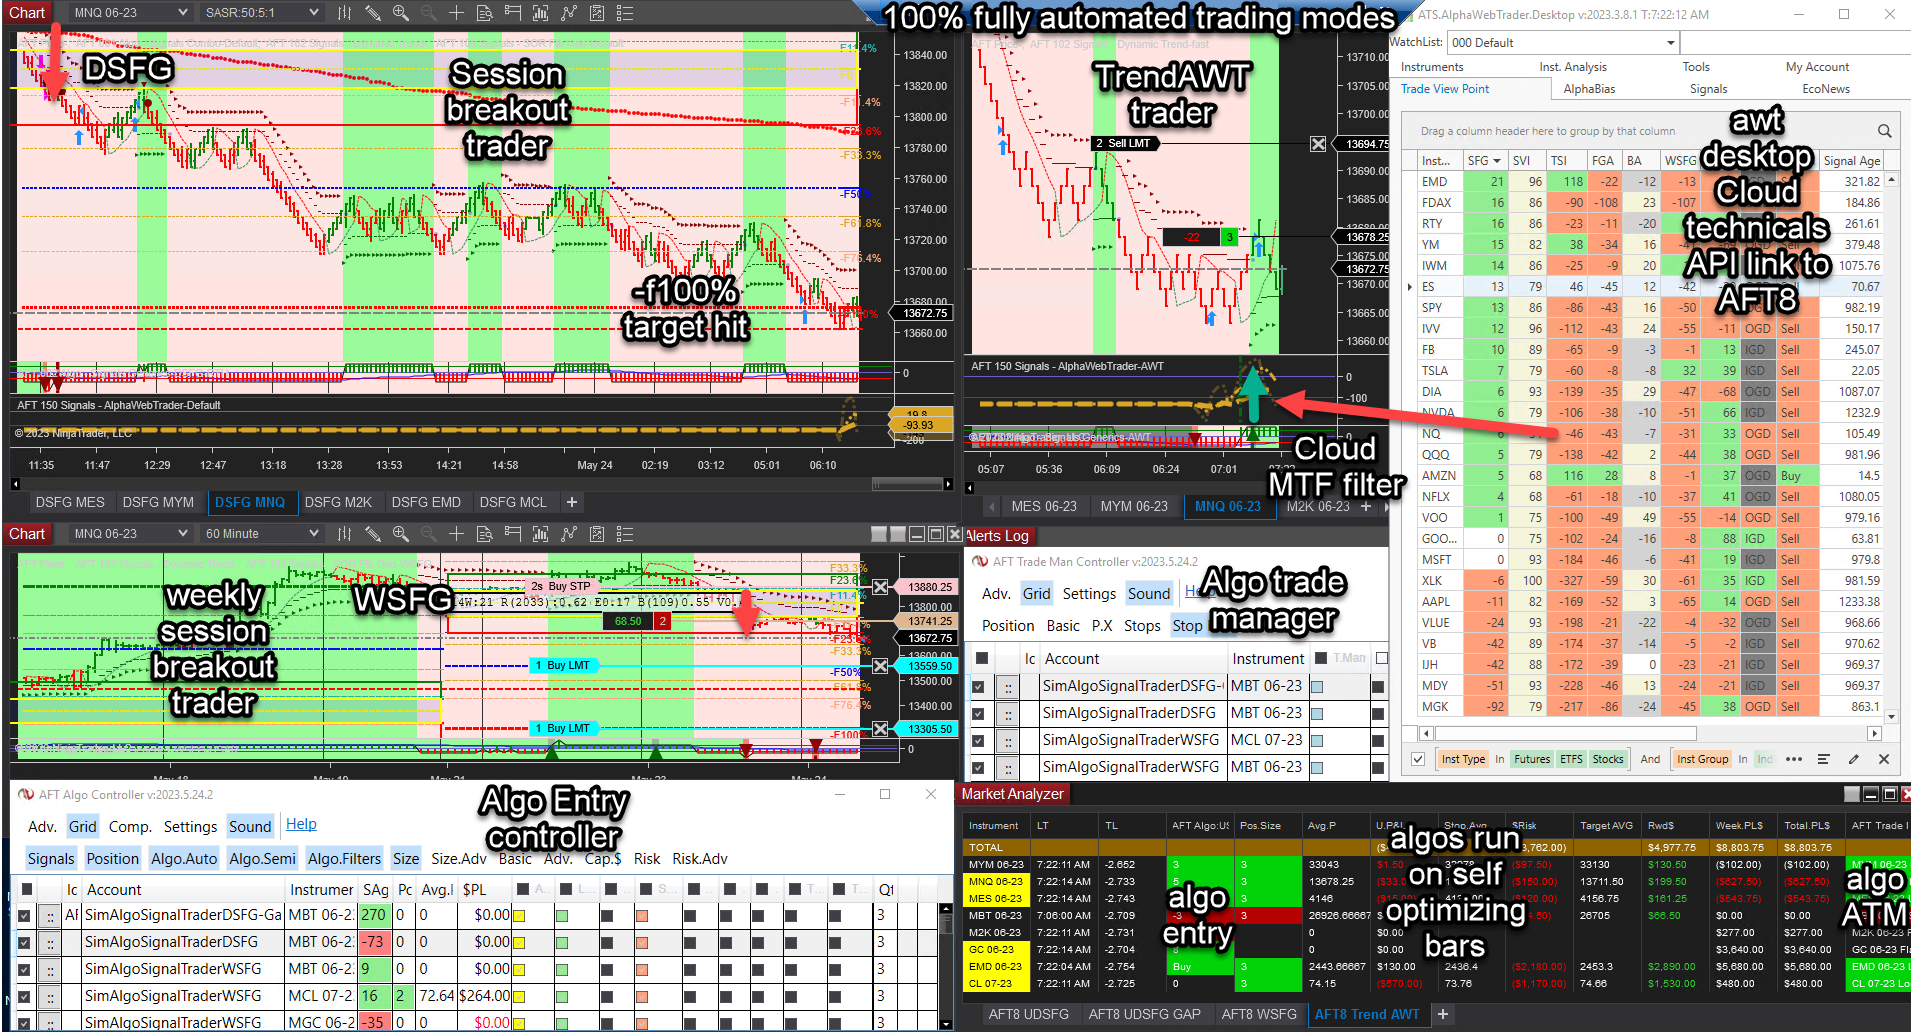Switch to the DSFG EMD chart tab
Viewport: 1911px width, 1032px height.
click(x=428, y=502)
